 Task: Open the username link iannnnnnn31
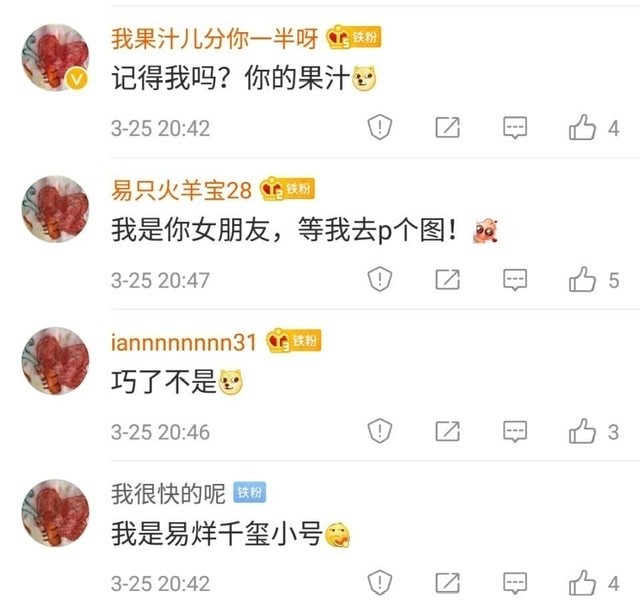[184, 342]
